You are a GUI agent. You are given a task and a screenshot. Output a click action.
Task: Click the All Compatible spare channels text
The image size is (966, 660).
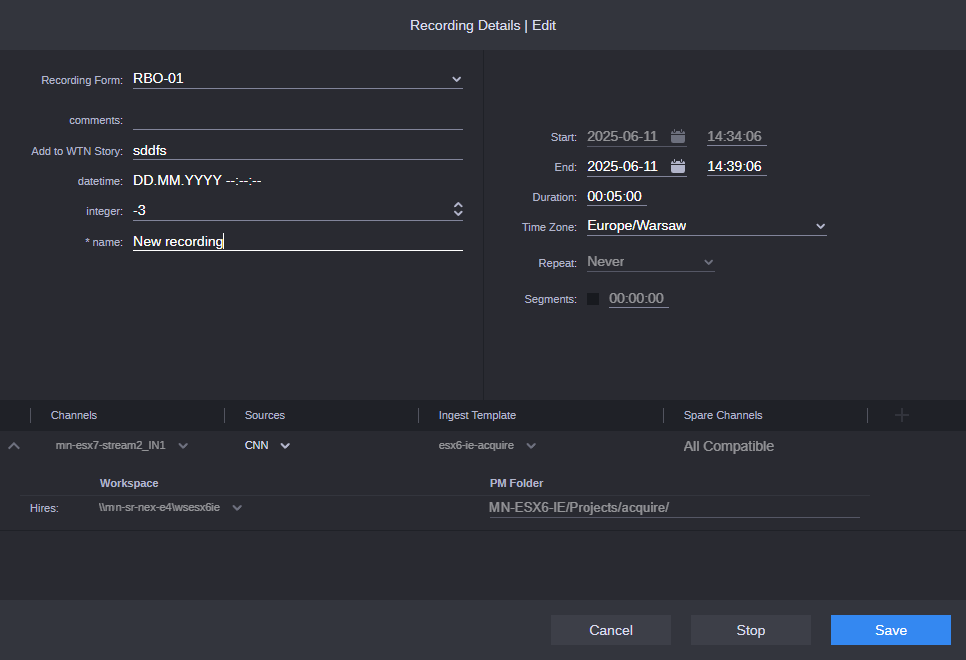click(729, 446)
